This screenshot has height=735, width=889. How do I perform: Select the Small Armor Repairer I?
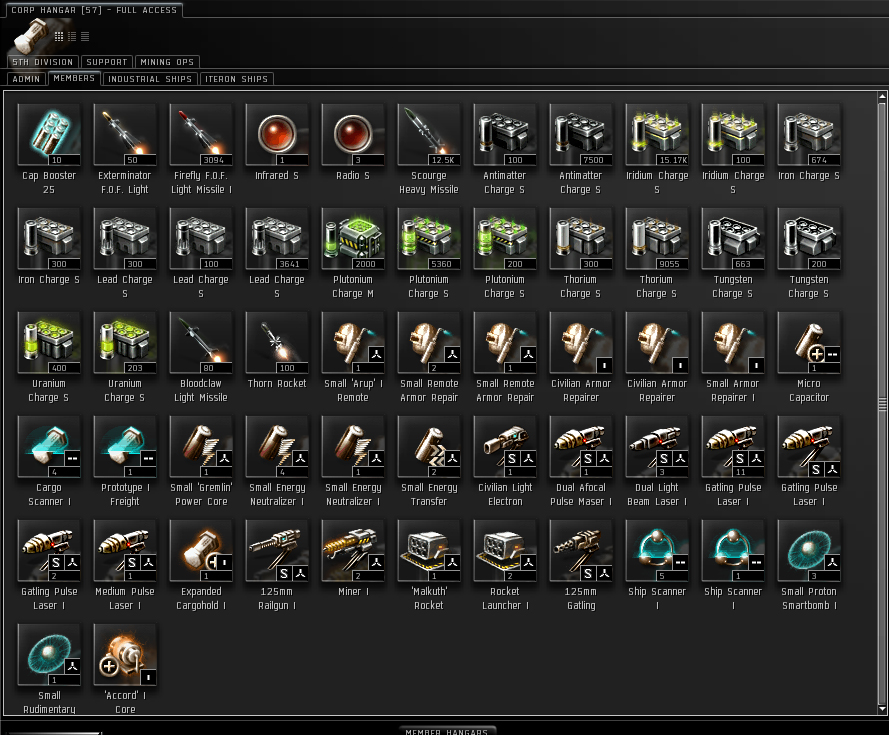point(733,343)
